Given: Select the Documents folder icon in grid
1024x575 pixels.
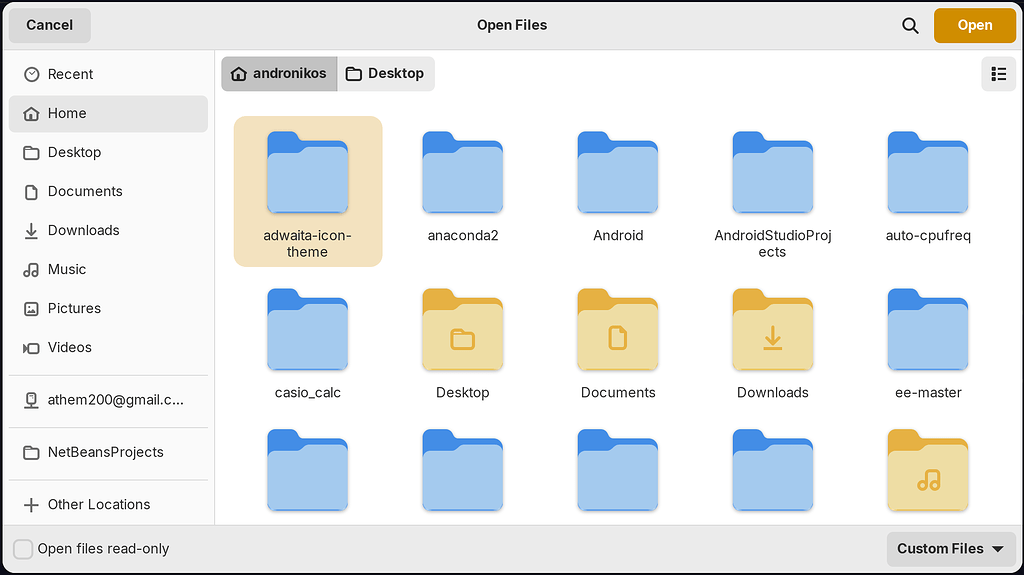Looking at the screenshot, I should 618,330.
